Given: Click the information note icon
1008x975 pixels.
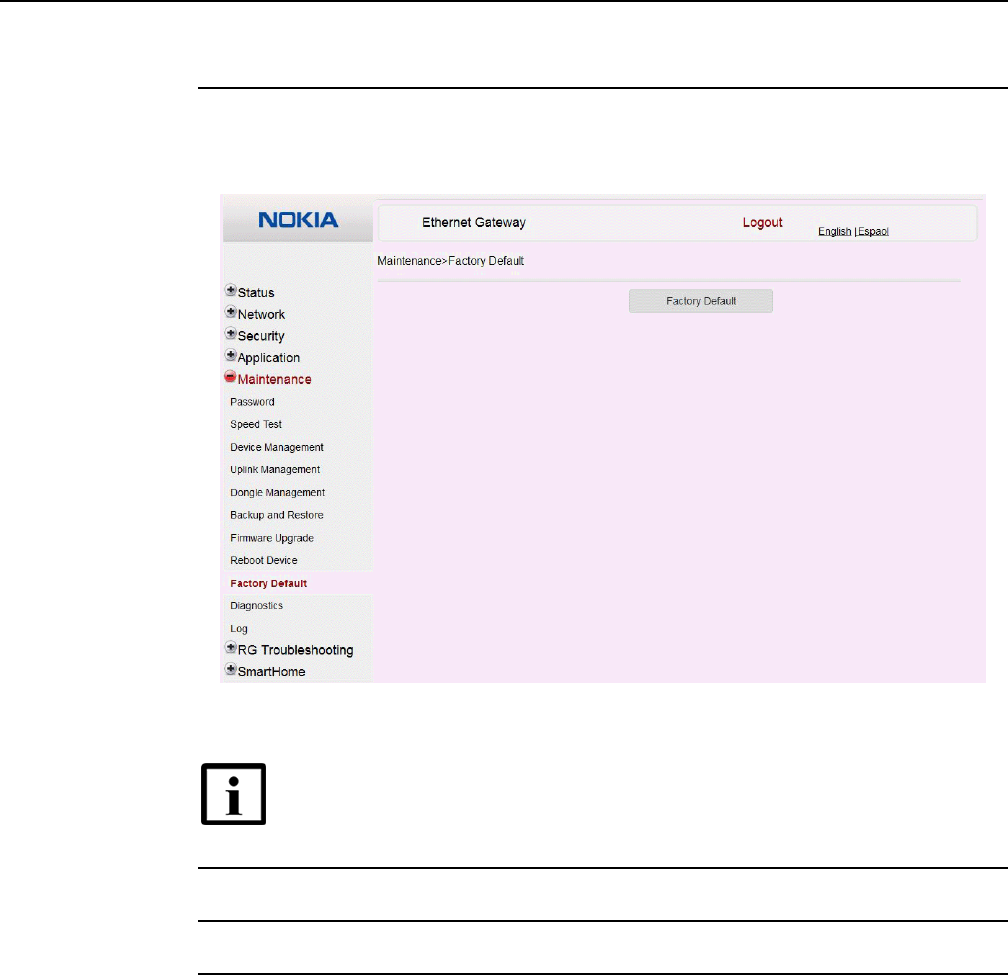Looking at the screenshot, I should 233,794.
